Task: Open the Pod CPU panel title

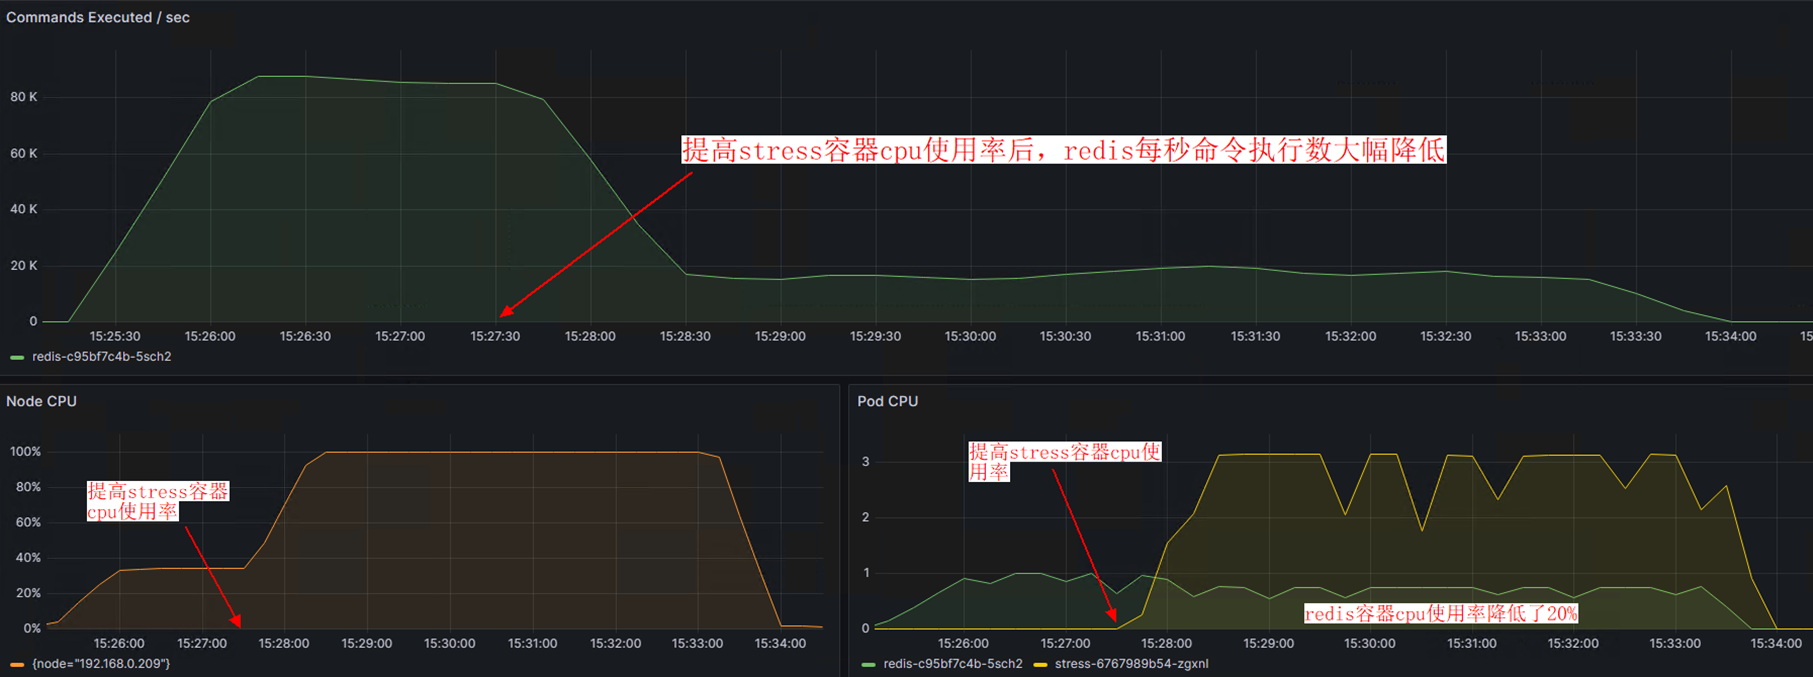Action: coord(887,401)
